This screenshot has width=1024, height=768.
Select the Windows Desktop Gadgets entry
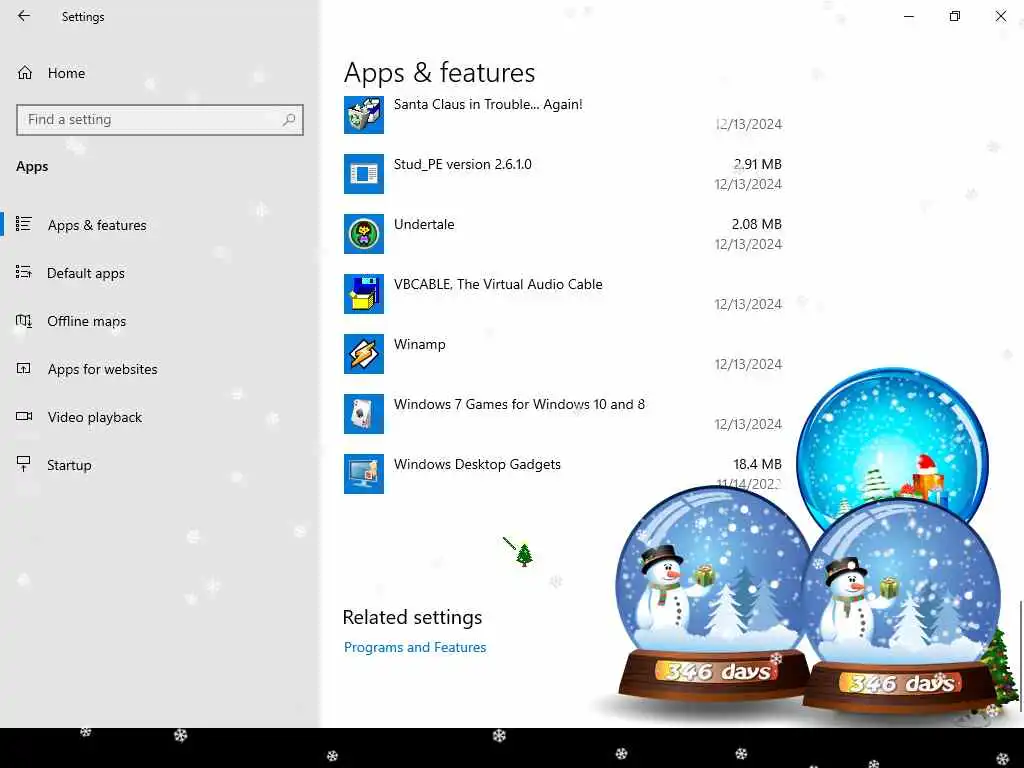pyautogui.click(x=563, y=474)
